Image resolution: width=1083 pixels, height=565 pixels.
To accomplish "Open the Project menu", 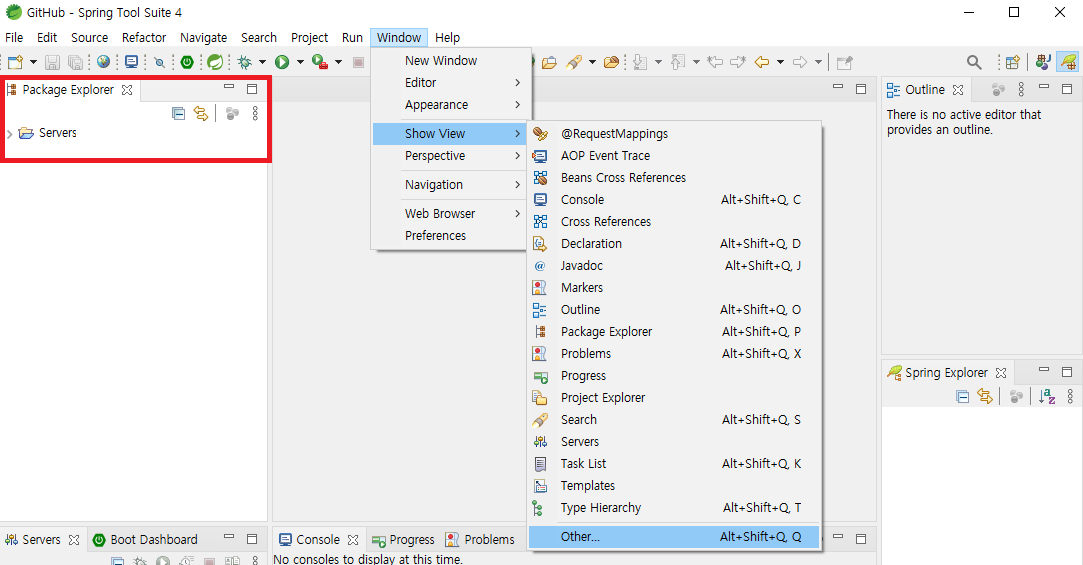I will pos(309,37).
